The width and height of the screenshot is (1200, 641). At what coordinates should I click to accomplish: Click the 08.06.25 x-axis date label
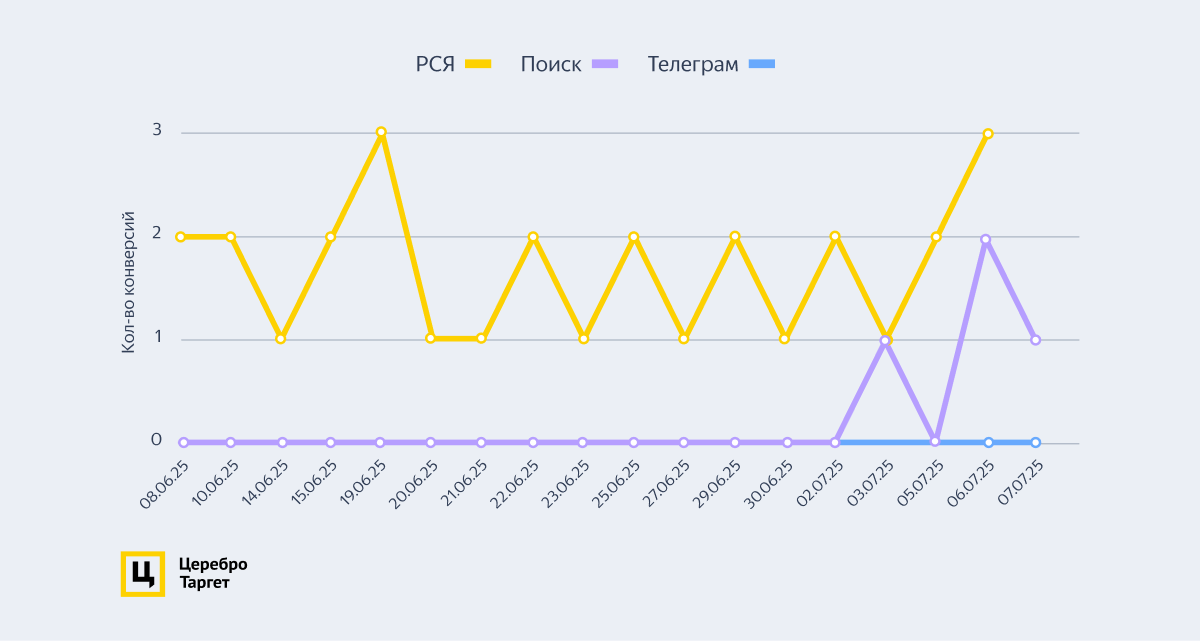coord(167,484)
